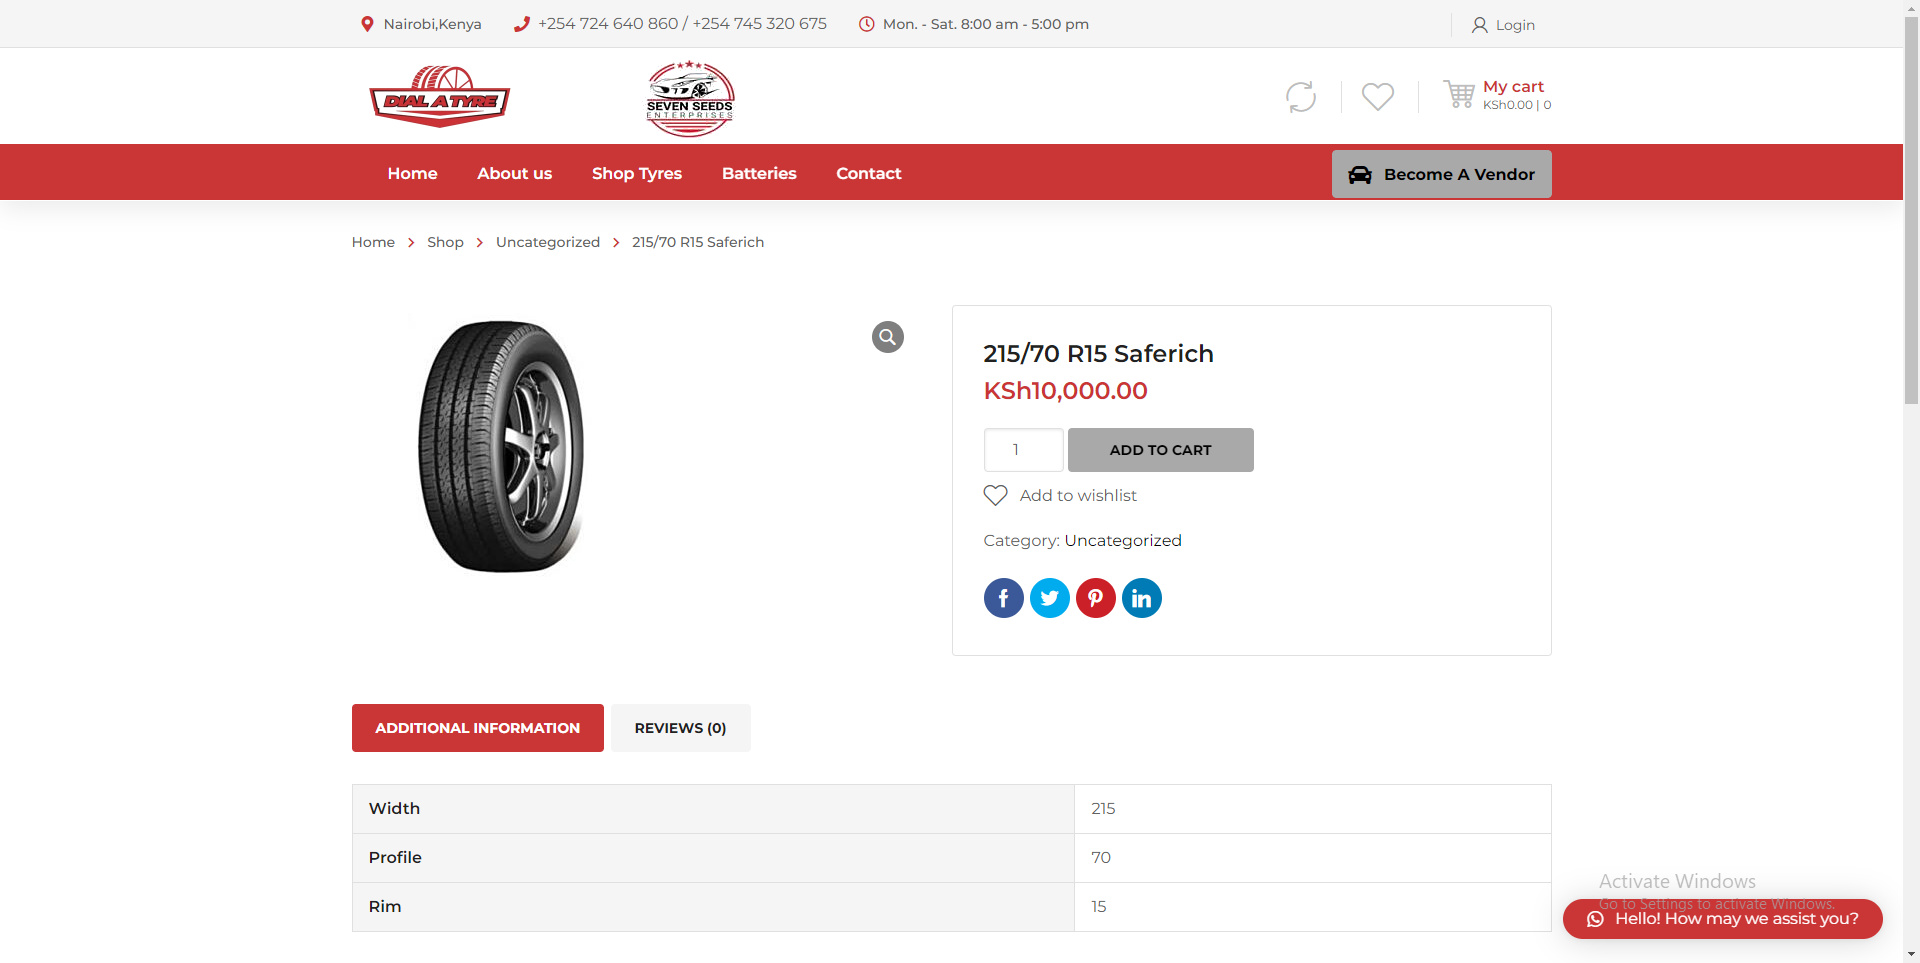The height and width of the screenshot is (963, 1920).
Task: Click the quantity input field
Action: tap(1024, 450)
